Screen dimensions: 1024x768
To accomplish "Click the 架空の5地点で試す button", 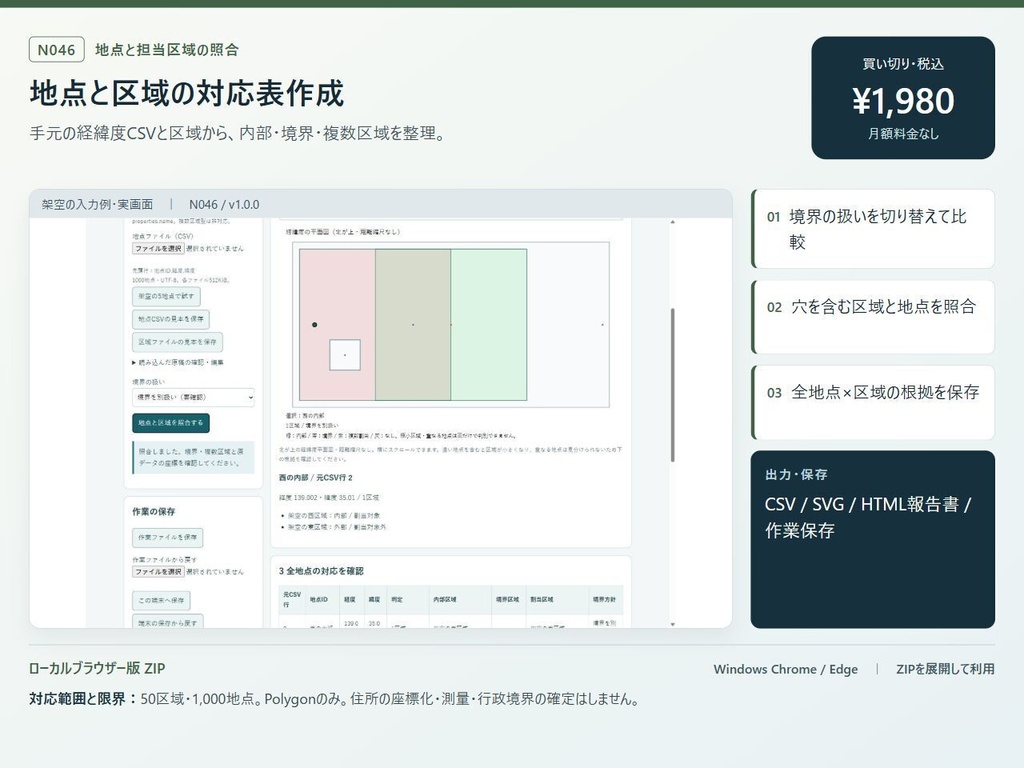I will tap(166, 296).
